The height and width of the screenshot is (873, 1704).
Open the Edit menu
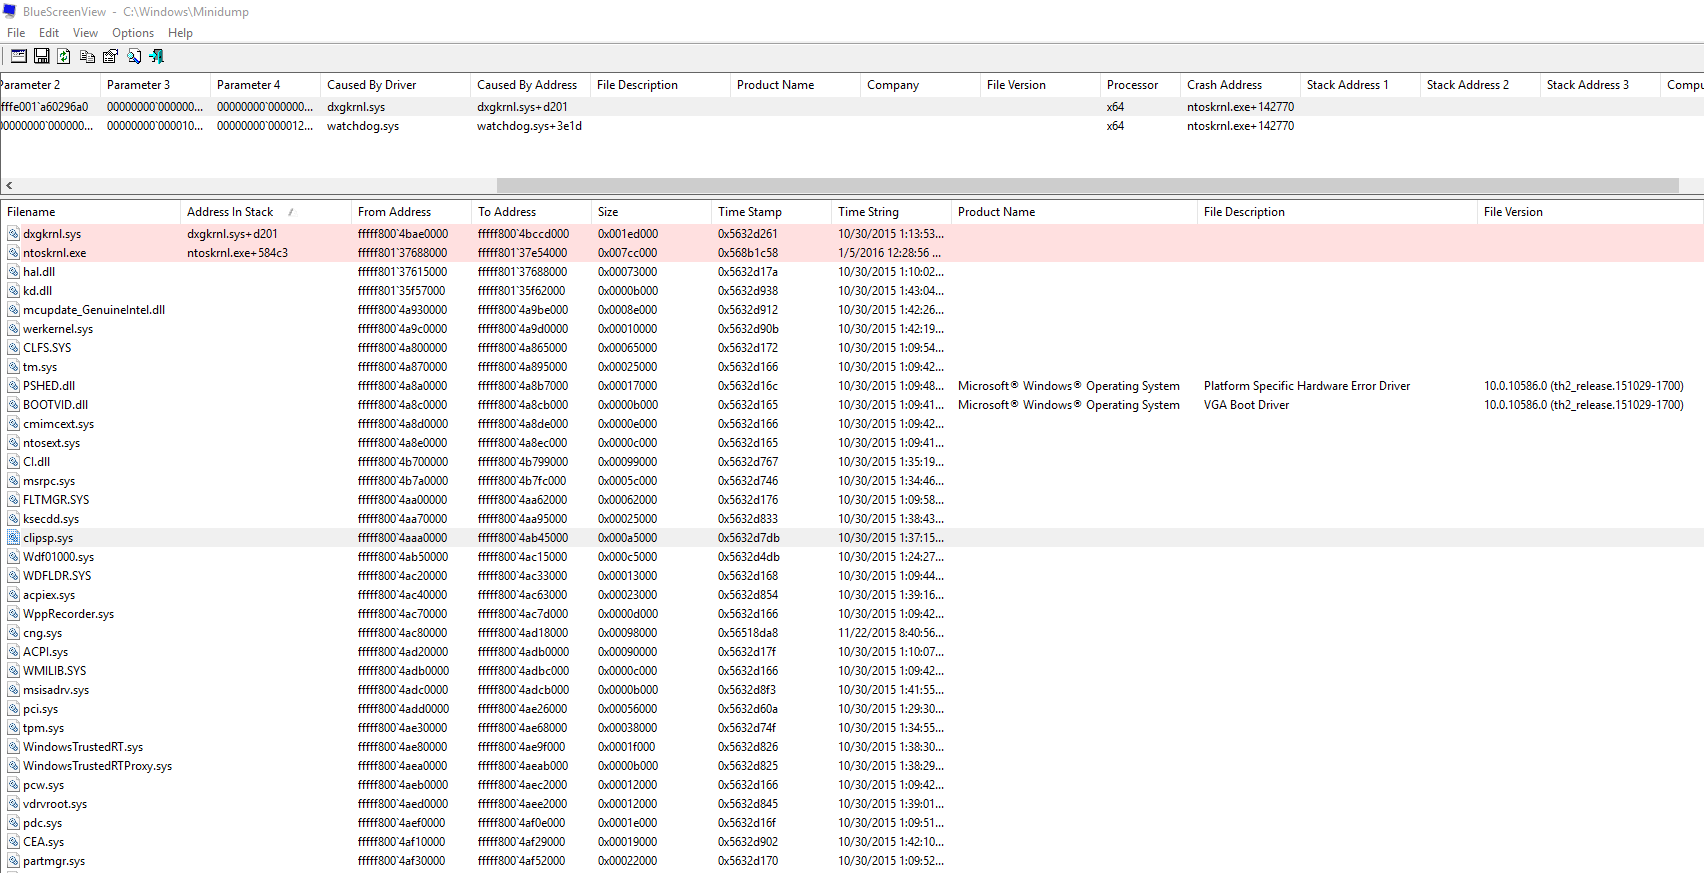click(49, 33)
